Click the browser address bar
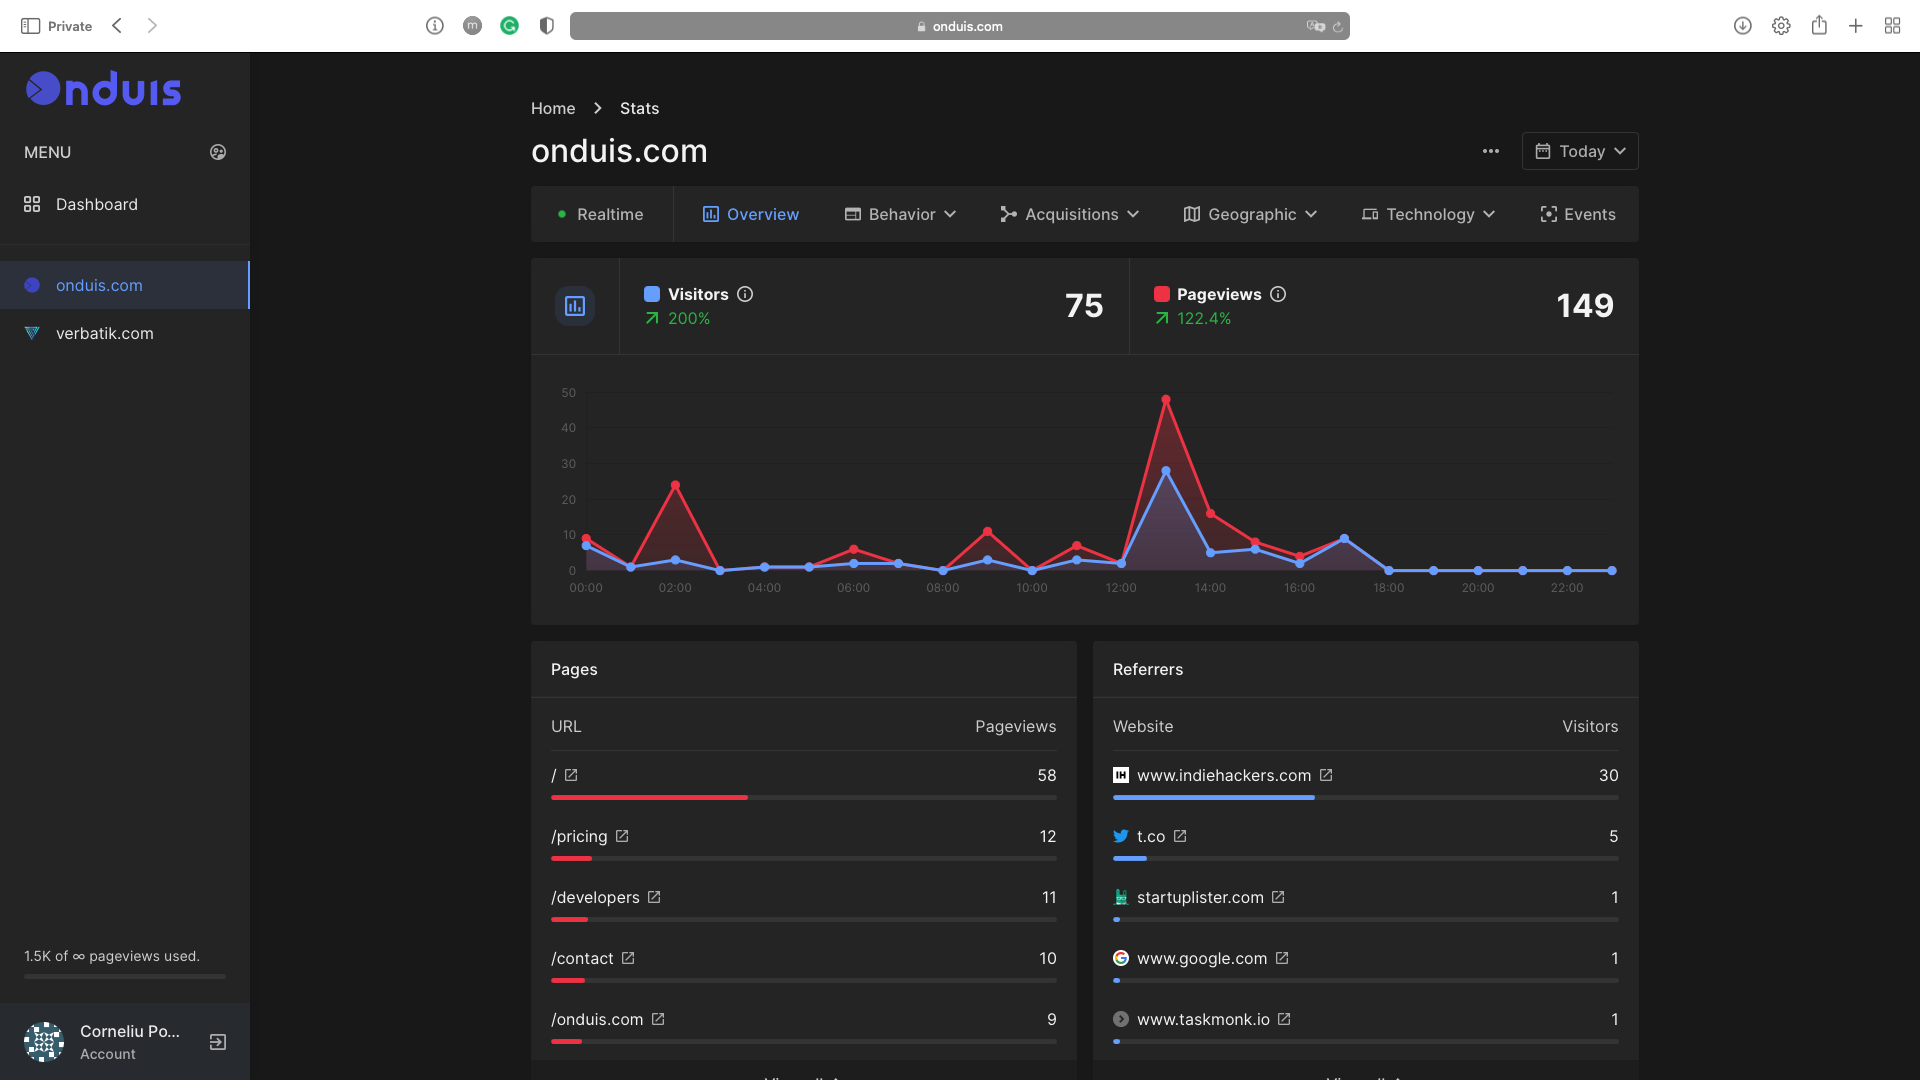This screenshot has height=1080, width=1920. pyautogui.click(x=960, y=26)
